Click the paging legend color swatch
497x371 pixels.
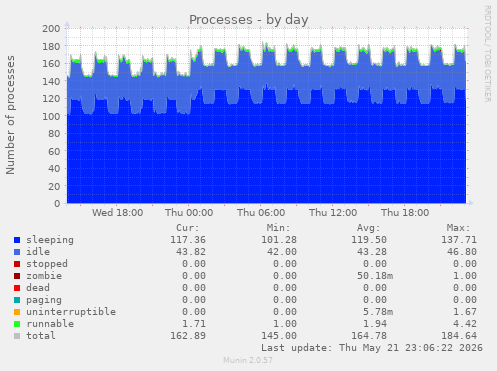coord(17,300)
